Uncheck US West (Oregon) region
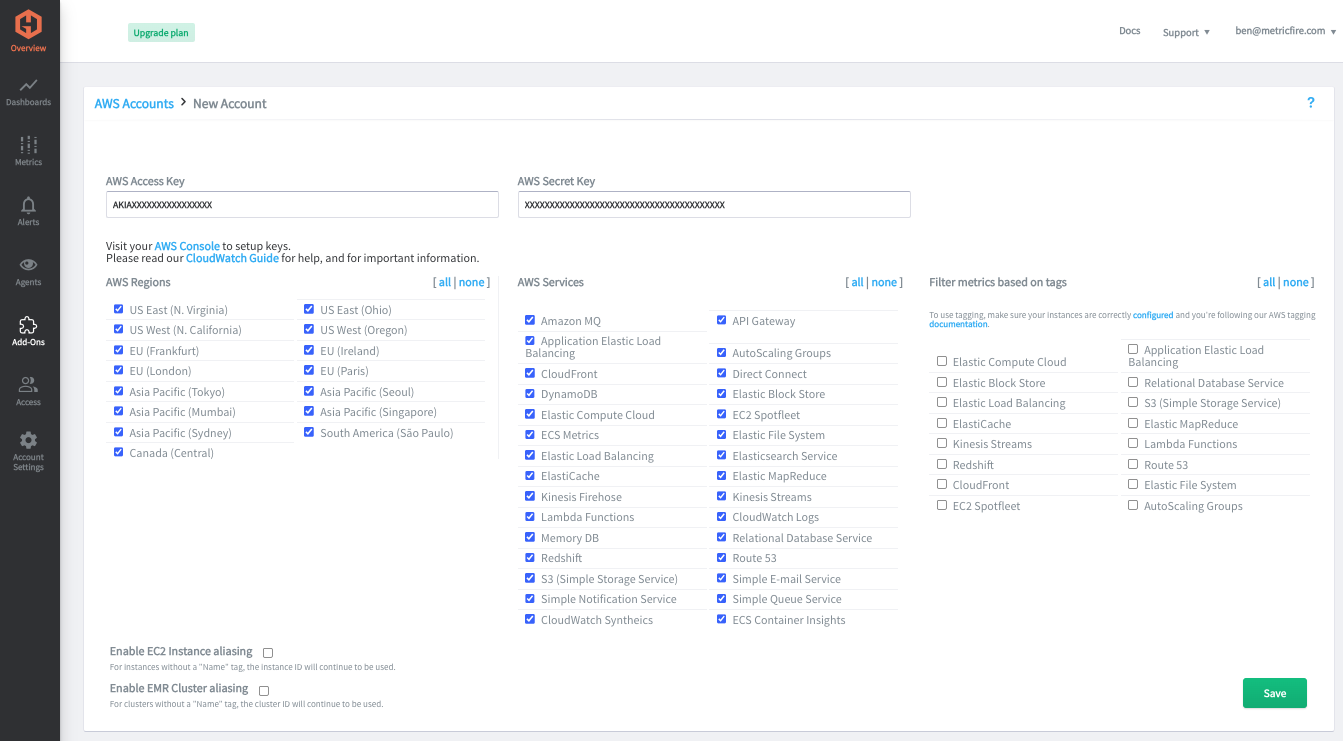 [310, 329]
